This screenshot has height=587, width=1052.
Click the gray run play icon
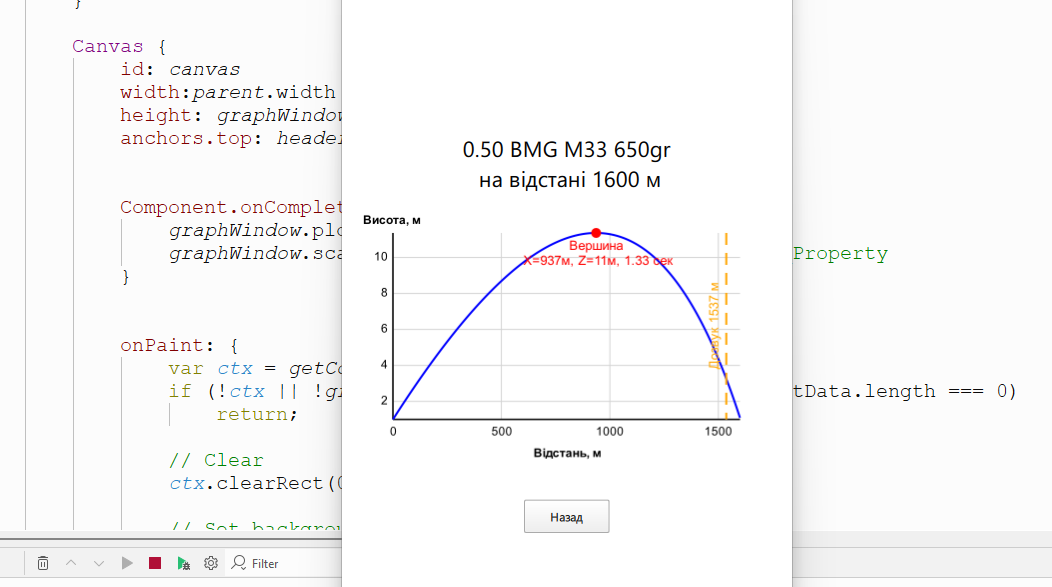[127, 563]
